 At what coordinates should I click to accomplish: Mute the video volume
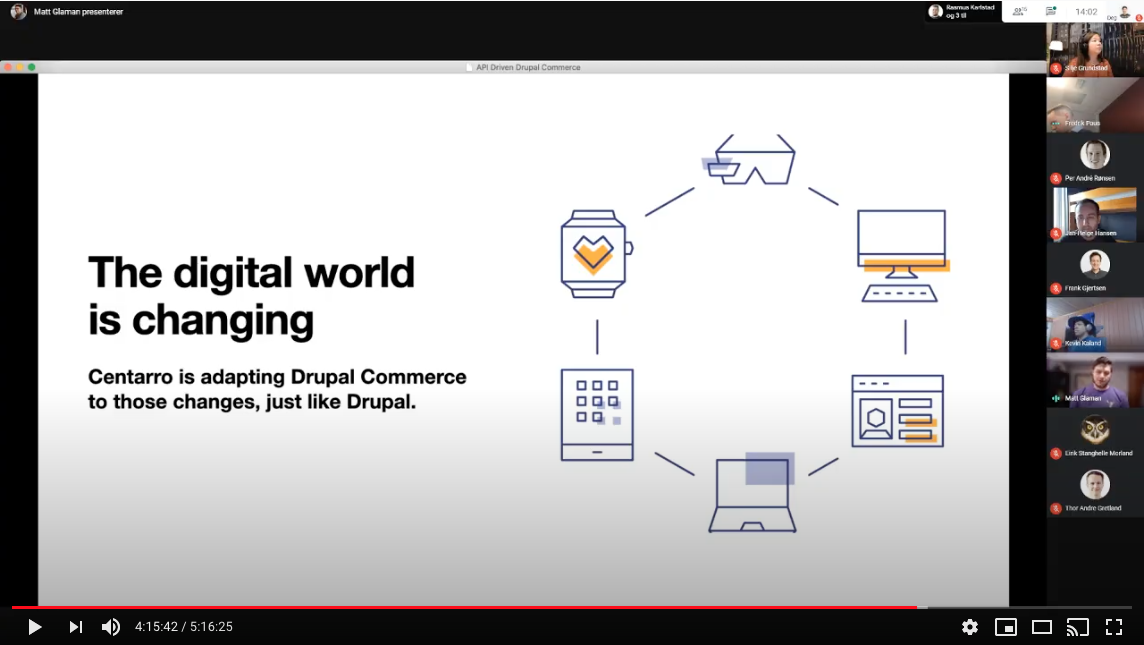coord(110,627)
